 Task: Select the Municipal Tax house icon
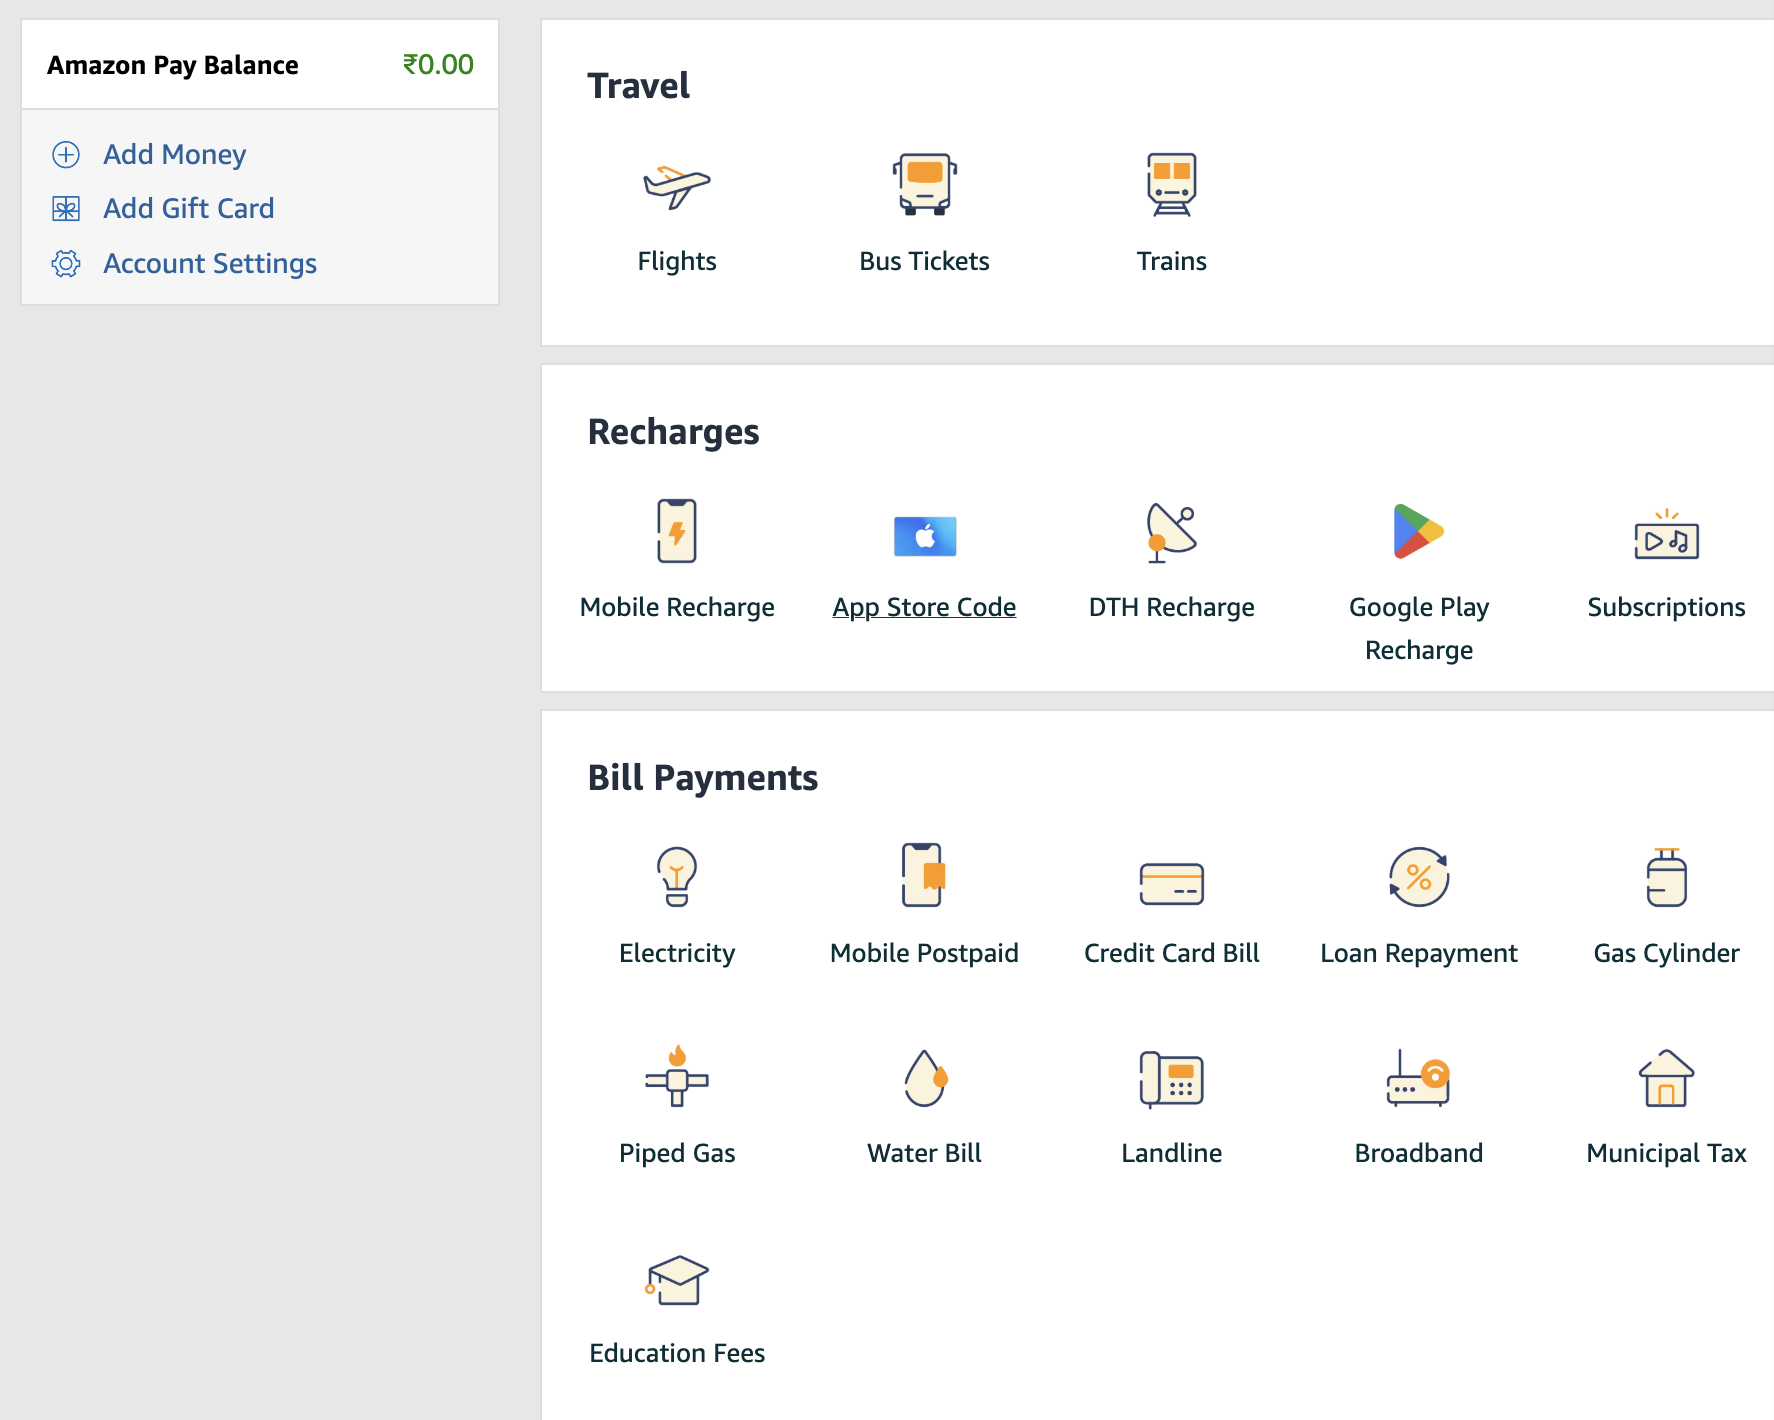click(x=1666, y=1078)
